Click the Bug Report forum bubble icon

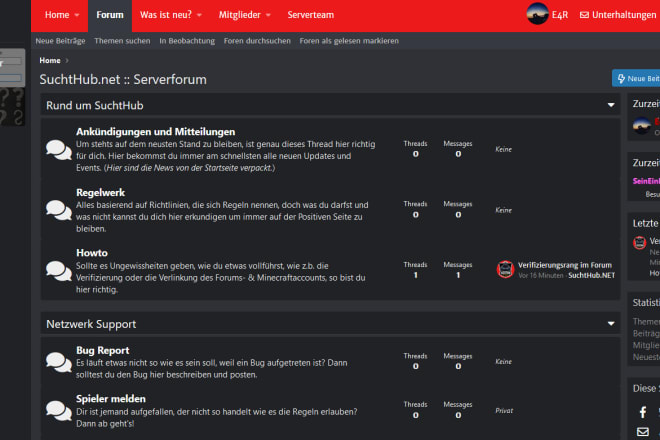(59, 362)
